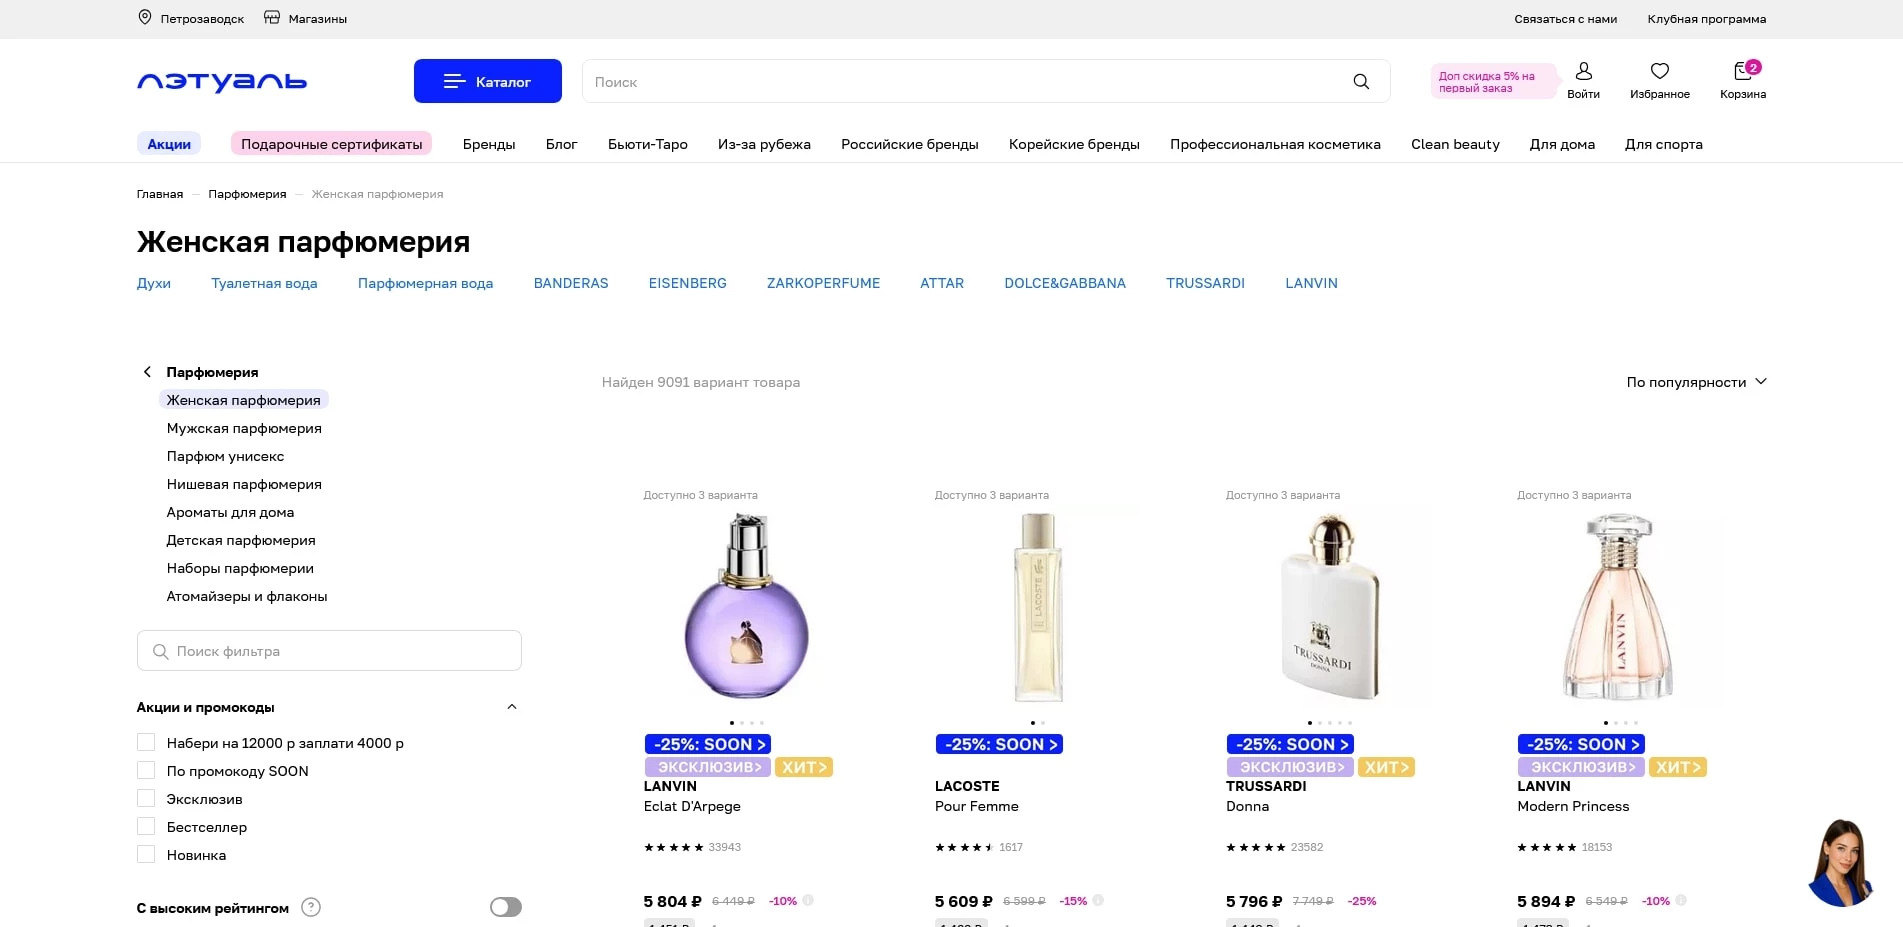Click the Поиск фильтра input field
This screenshot has width=1903, height=927.
[x=329, y=651]
